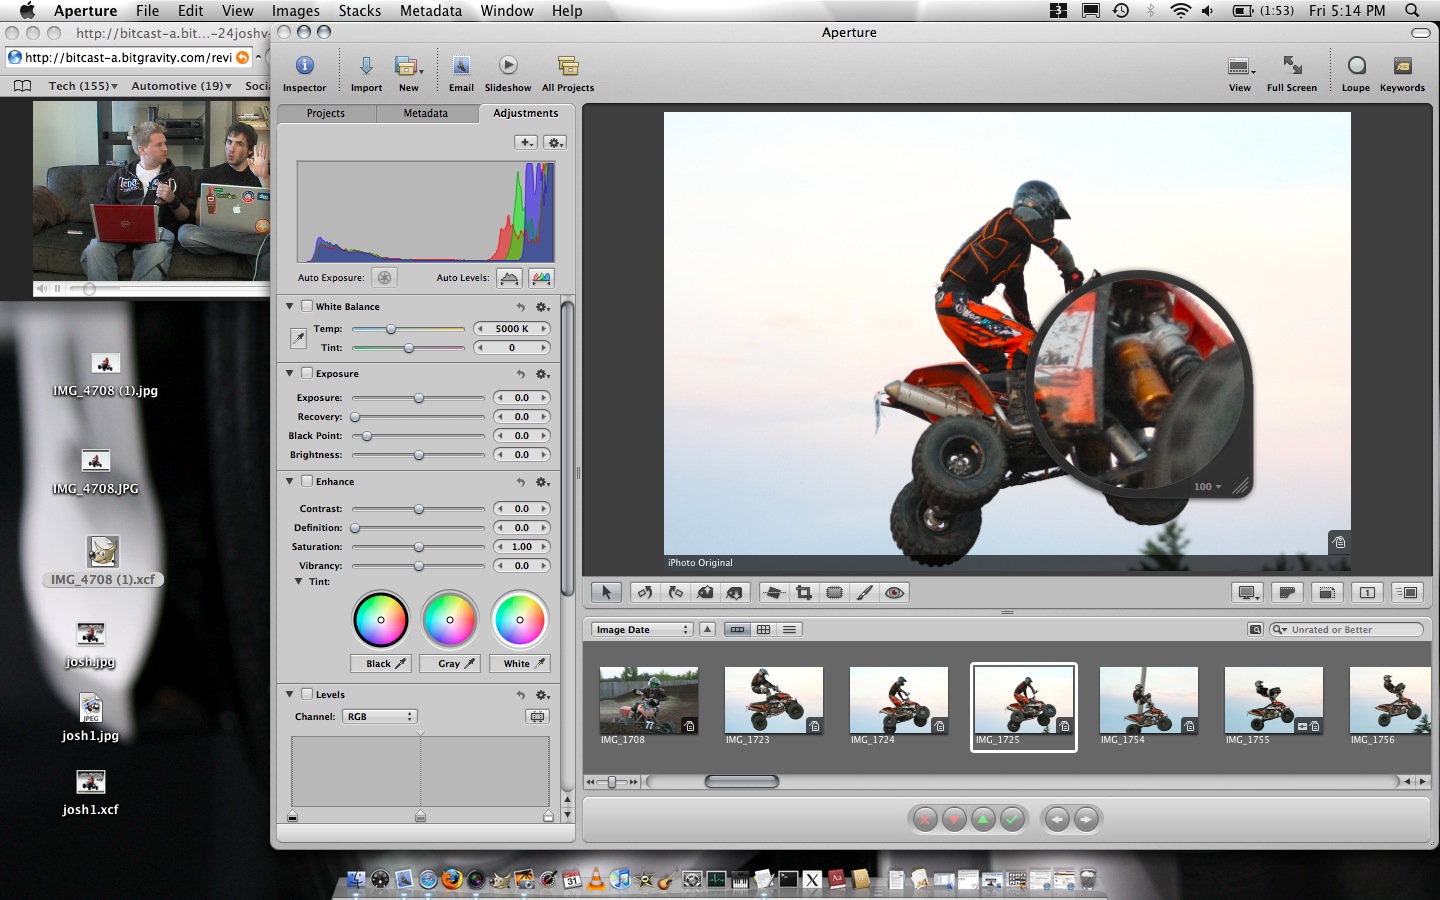Click the Black tint eyedropper button

tap(381, 664)
